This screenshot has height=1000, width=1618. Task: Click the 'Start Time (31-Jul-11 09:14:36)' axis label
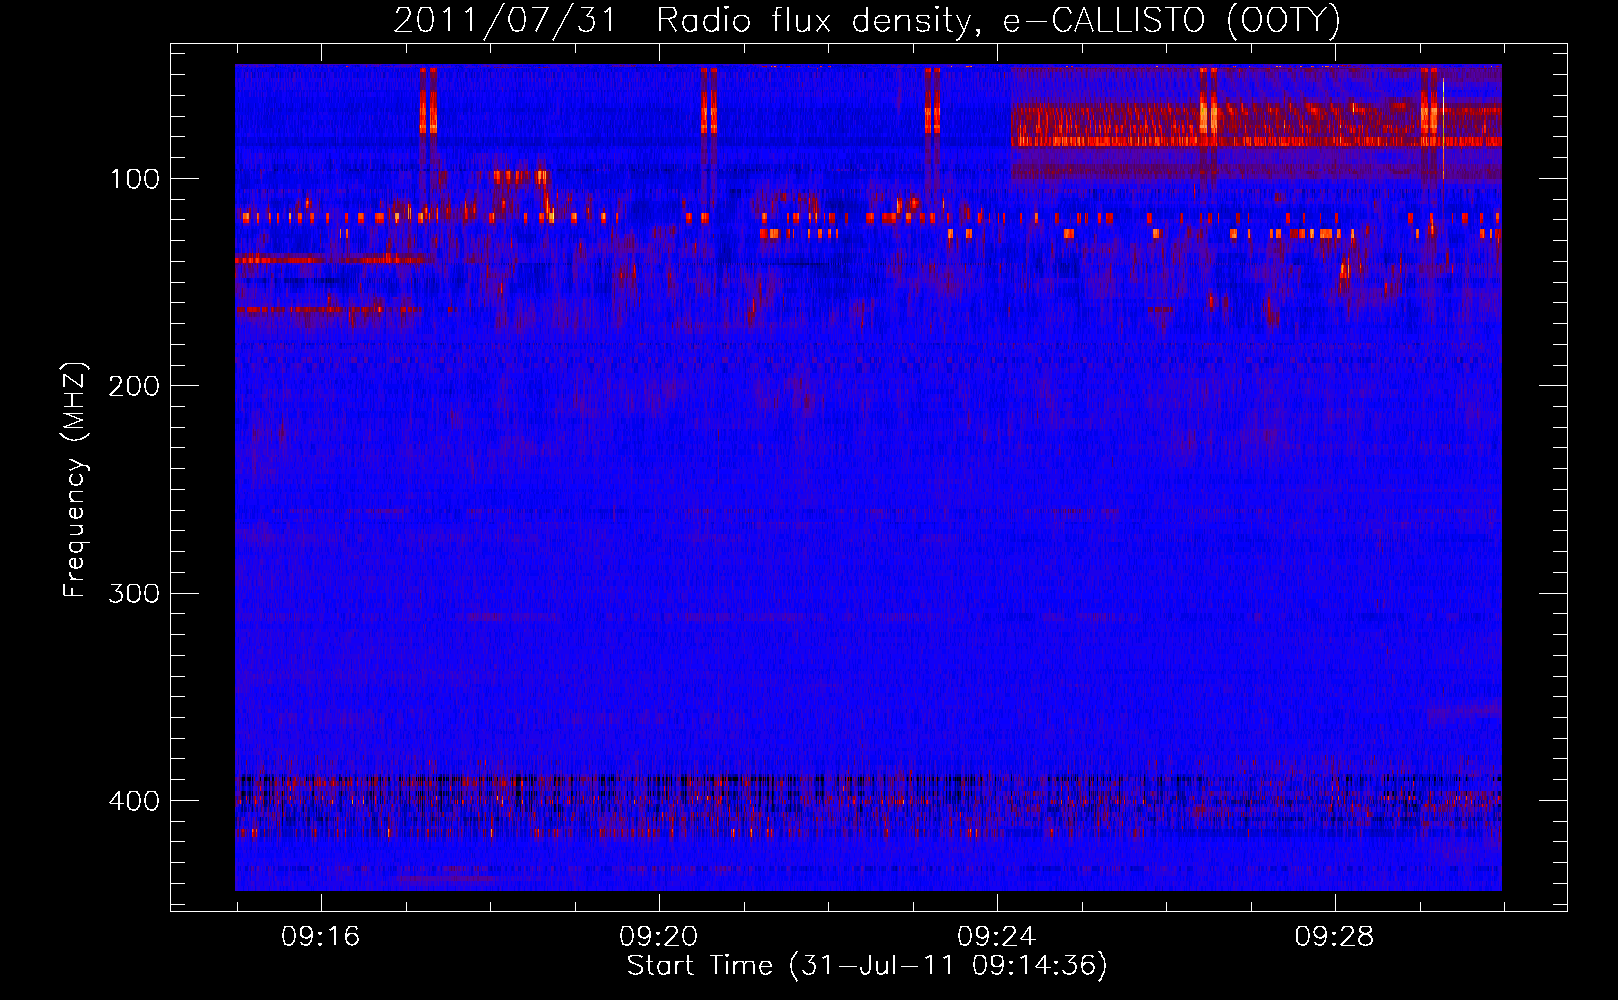[x=867, y=966]
